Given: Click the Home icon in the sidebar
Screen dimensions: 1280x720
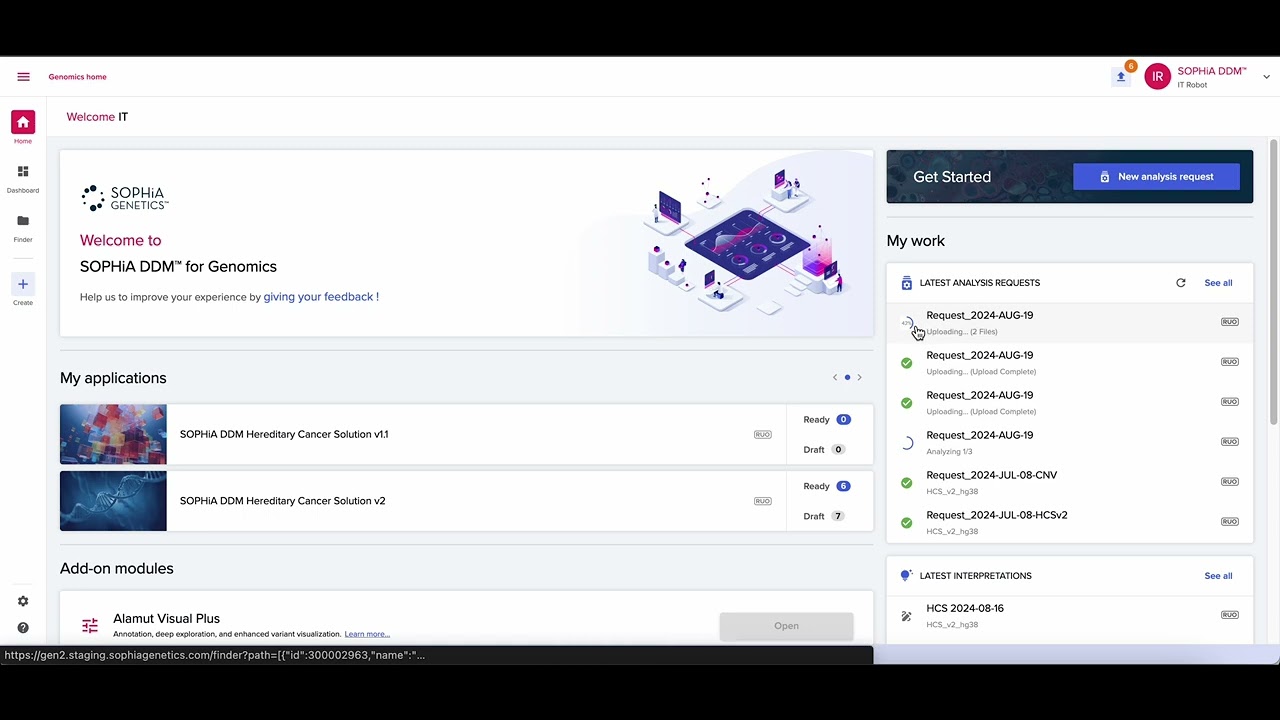Looking at the screenshot, I should 23,122.
